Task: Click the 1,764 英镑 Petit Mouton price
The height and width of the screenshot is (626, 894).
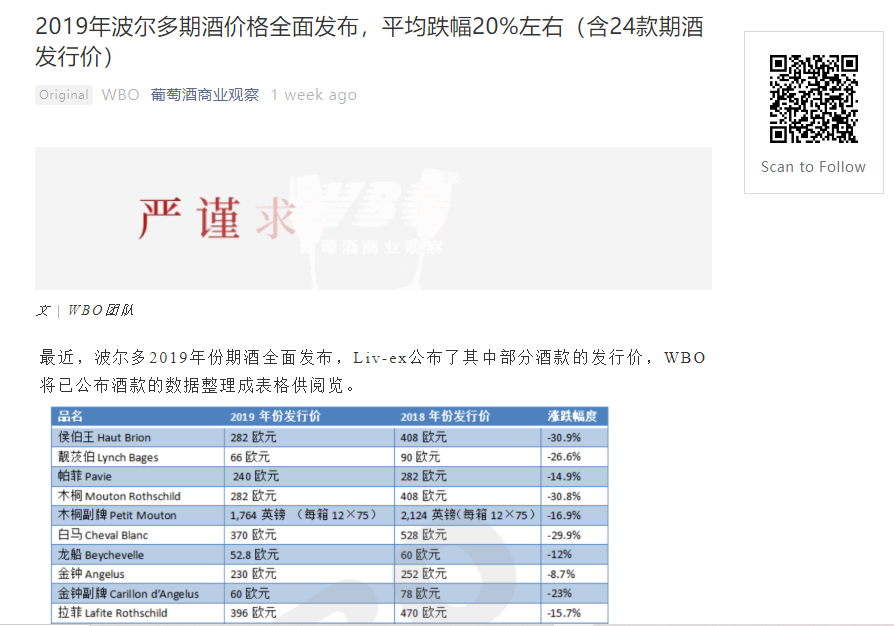Action: [x=303, y=515]
